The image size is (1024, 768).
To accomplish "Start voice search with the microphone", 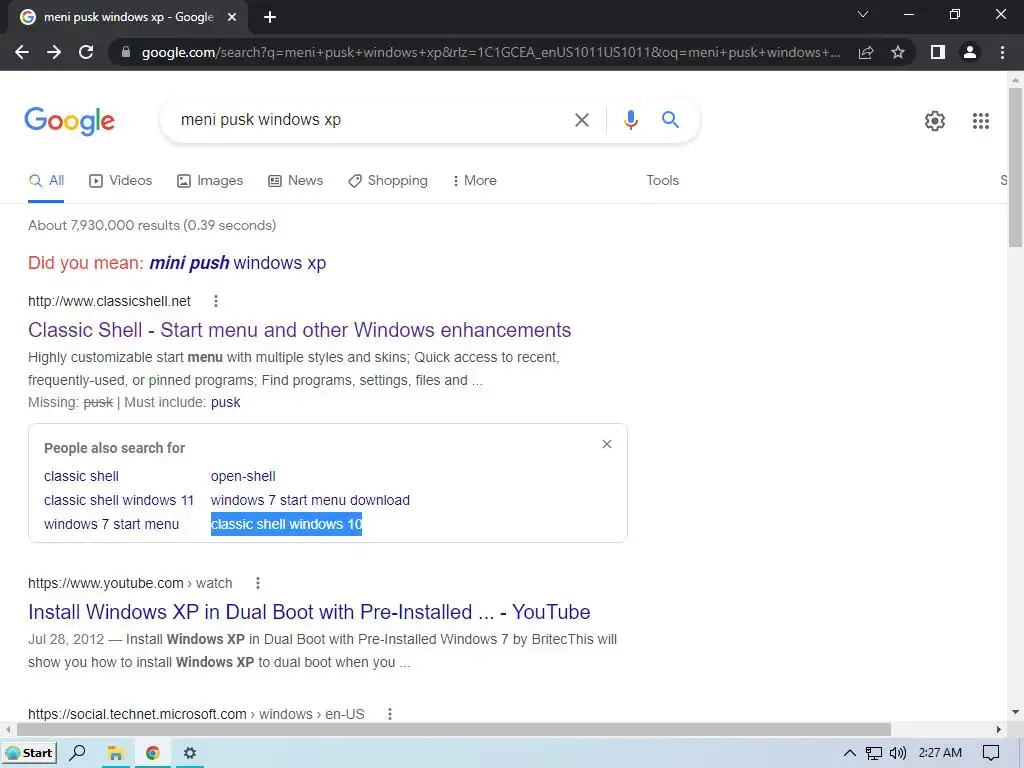I will (630, 120).
